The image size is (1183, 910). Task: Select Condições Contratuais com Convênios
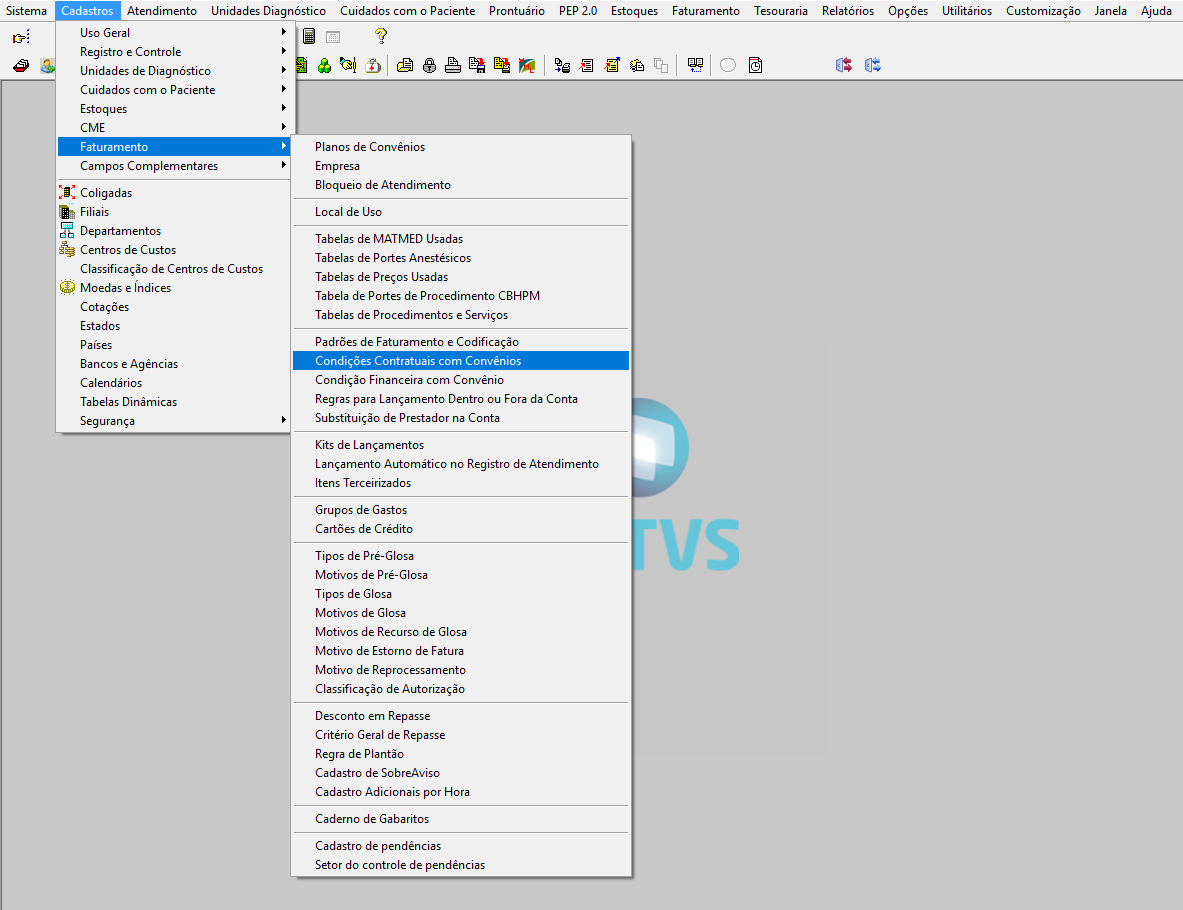pyautogui.click(x=460, y=361)
